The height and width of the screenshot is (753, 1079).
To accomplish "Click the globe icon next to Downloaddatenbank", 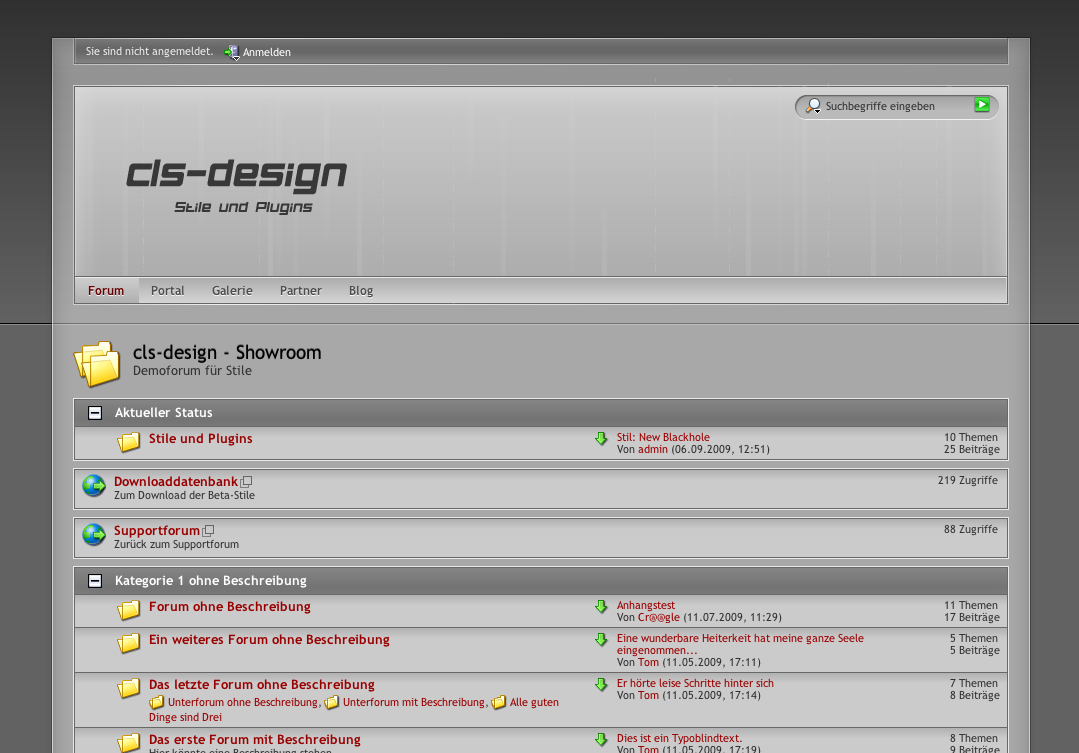I will (94, 486).
